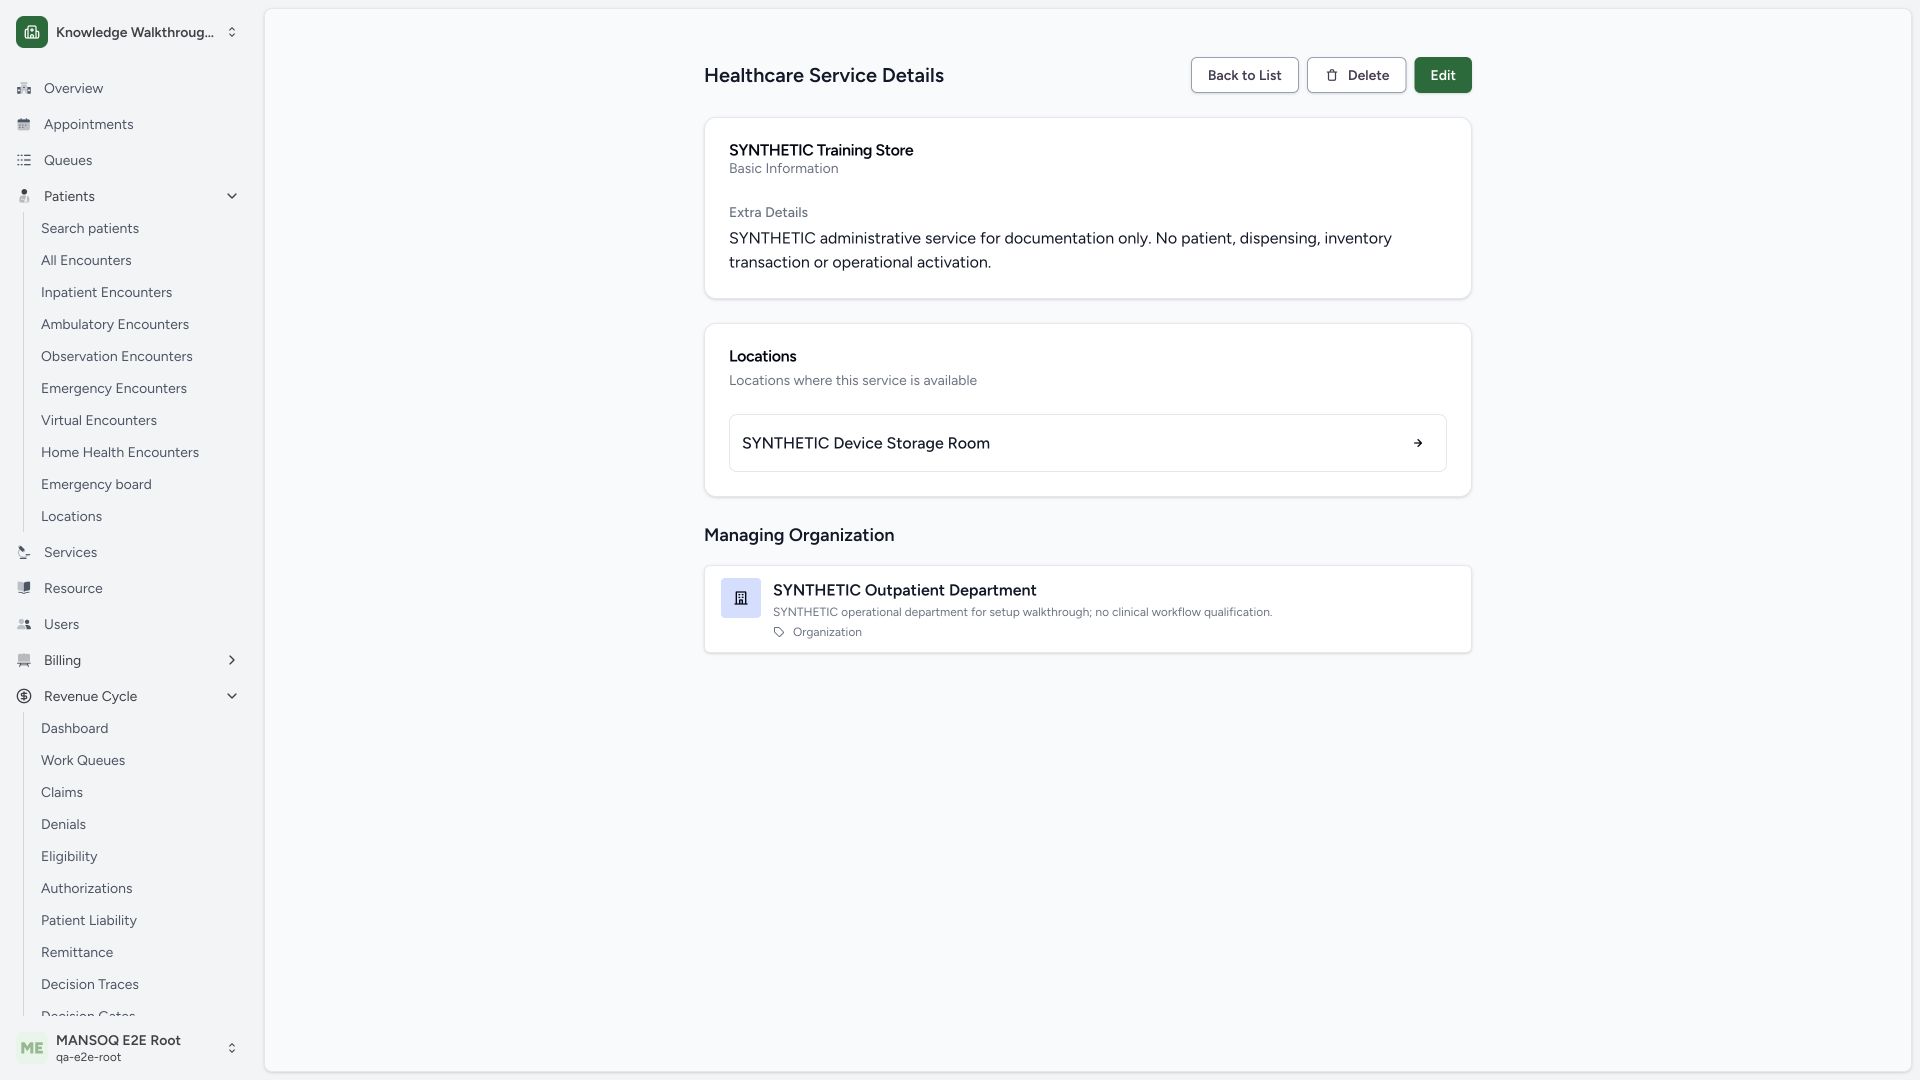
Task: Go to Claims page
Action: [x=62, y=792]
